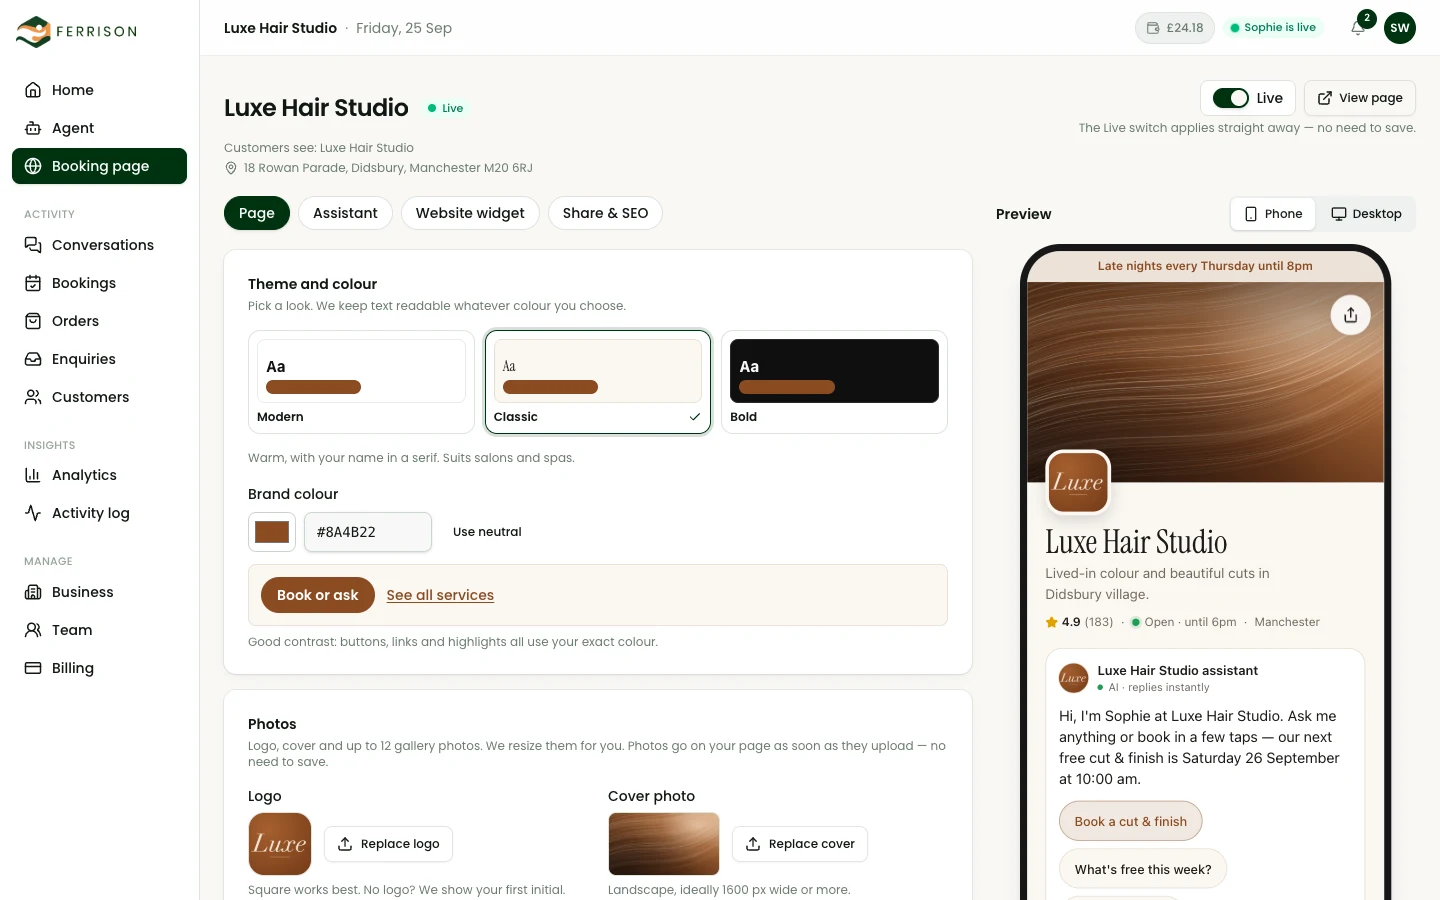The image size is (1440, 900).
Task: Open Conversations in sidebar
Action: tap(100, 245)
